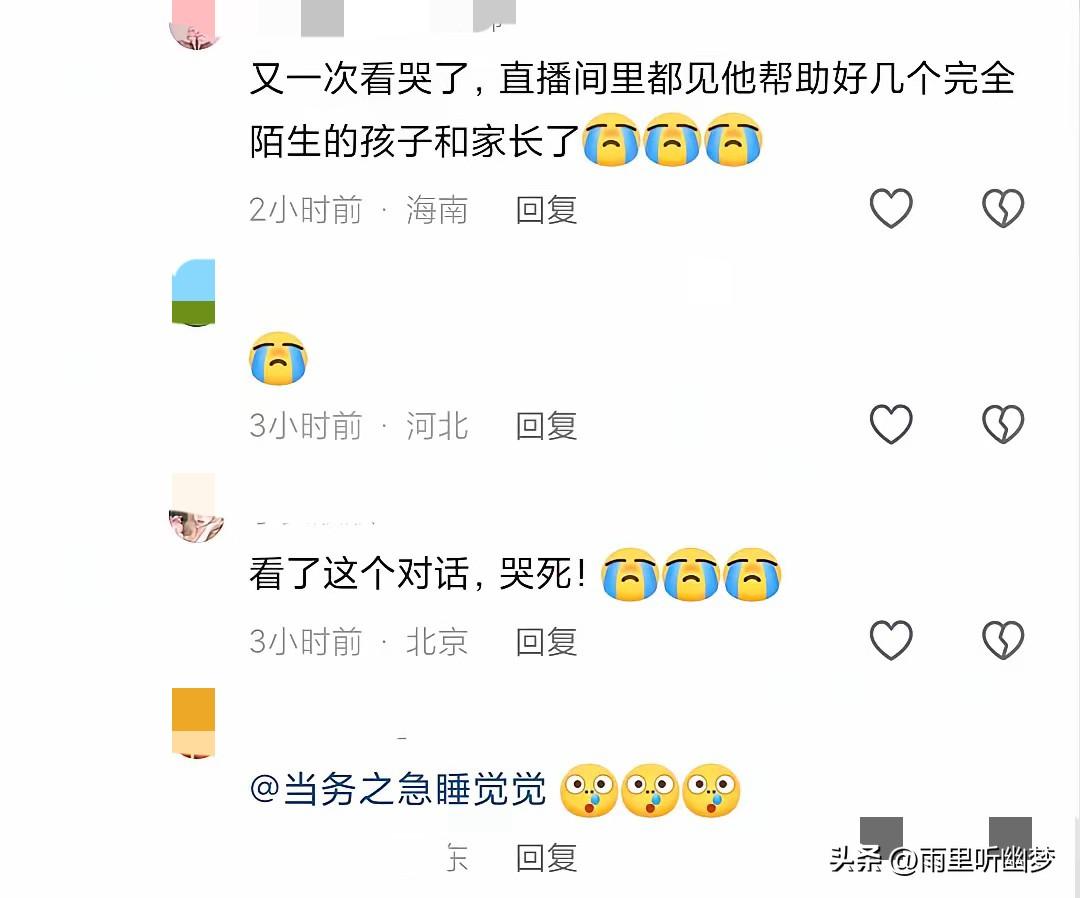Dislike the Hainan comment with broken heart
This screenshot has height=898, width=1080.
point(1003,208)
